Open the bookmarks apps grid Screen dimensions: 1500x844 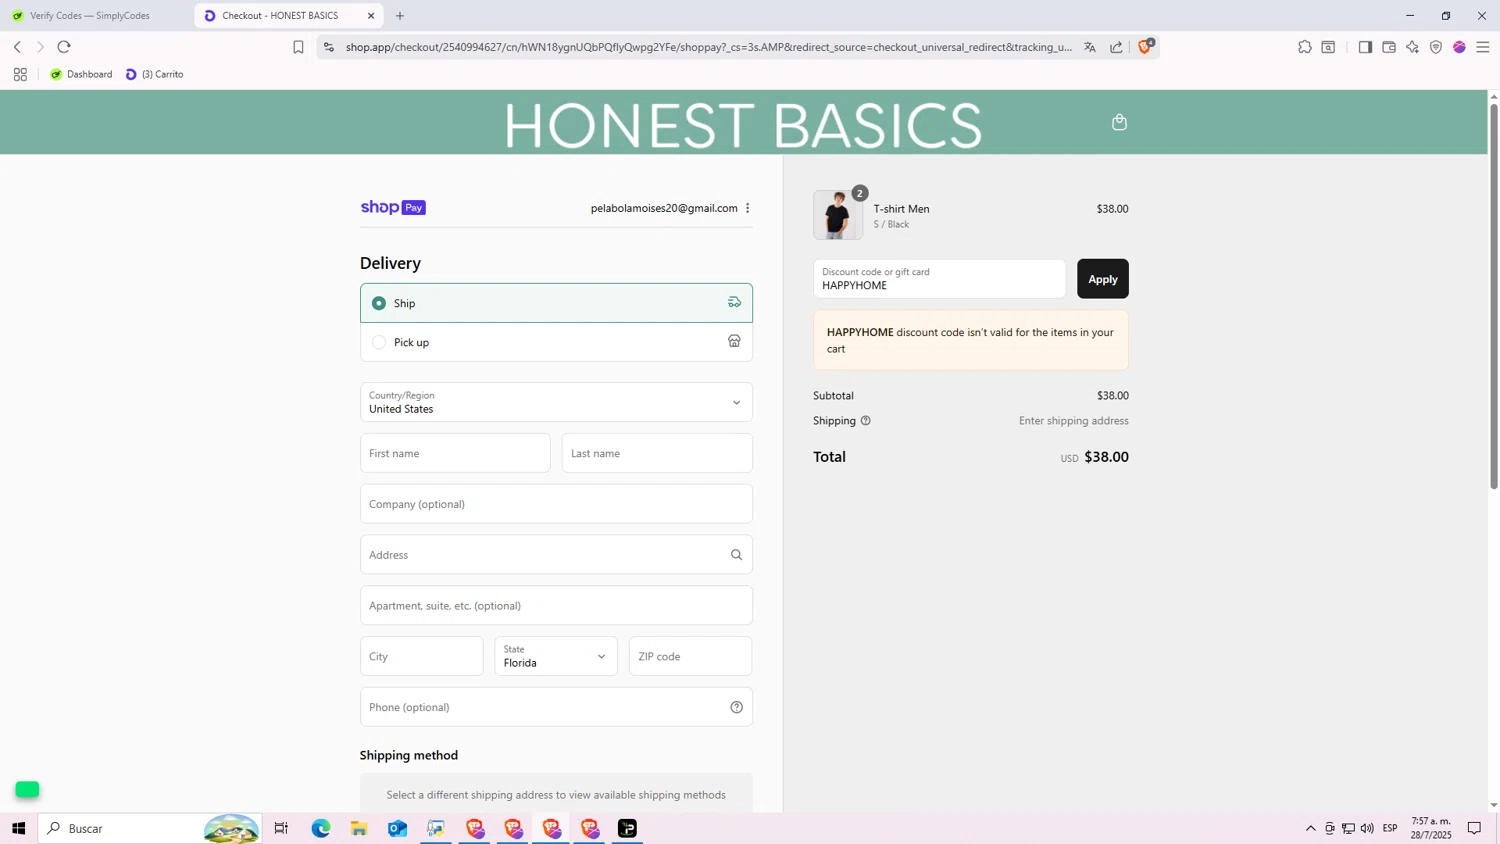click(20, 74)
